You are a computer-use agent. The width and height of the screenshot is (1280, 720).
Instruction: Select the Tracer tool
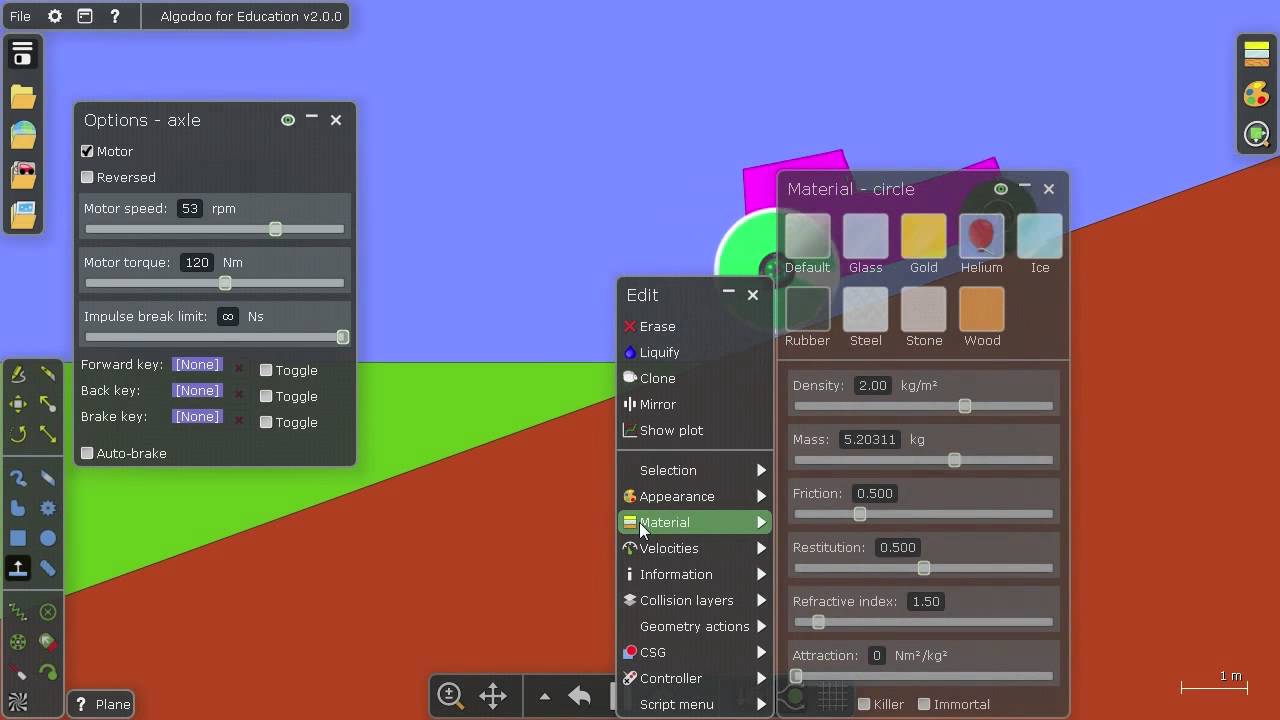coord(48,672)
